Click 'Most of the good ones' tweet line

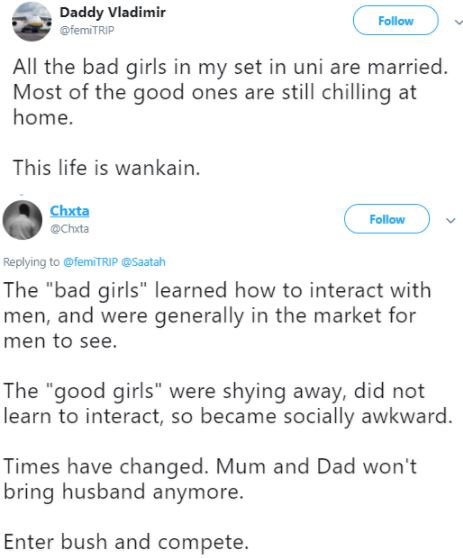[215, 92]
